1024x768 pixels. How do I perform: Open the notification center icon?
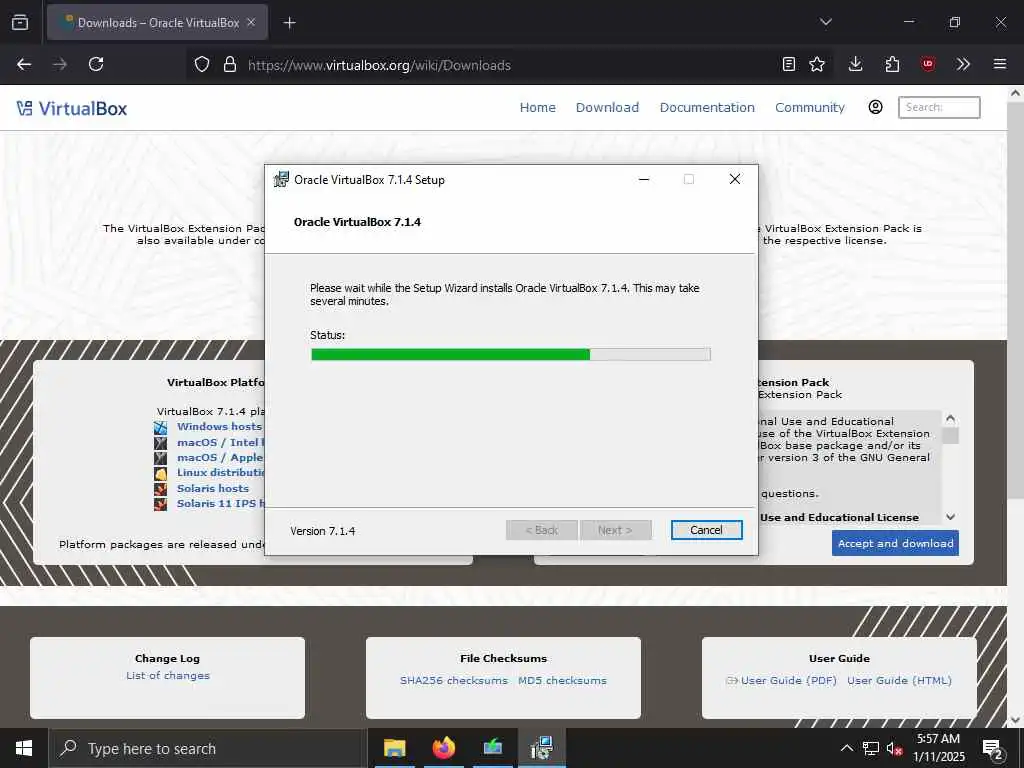(993, 749)
